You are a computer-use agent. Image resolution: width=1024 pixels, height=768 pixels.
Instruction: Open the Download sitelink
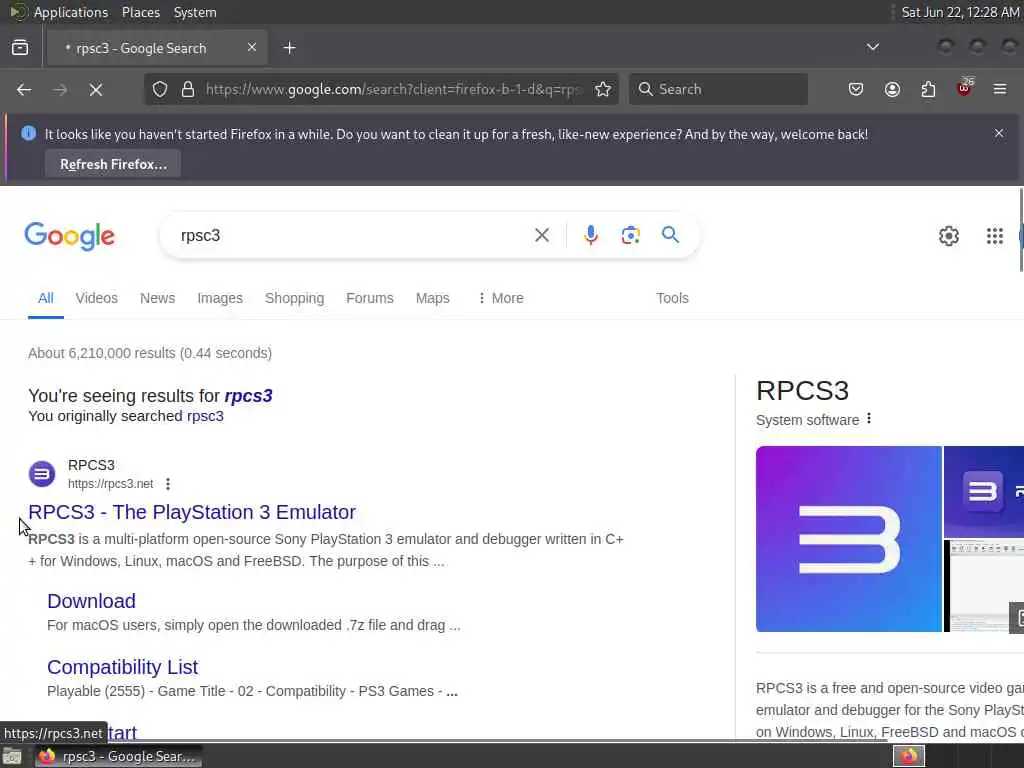click(91, 601)
